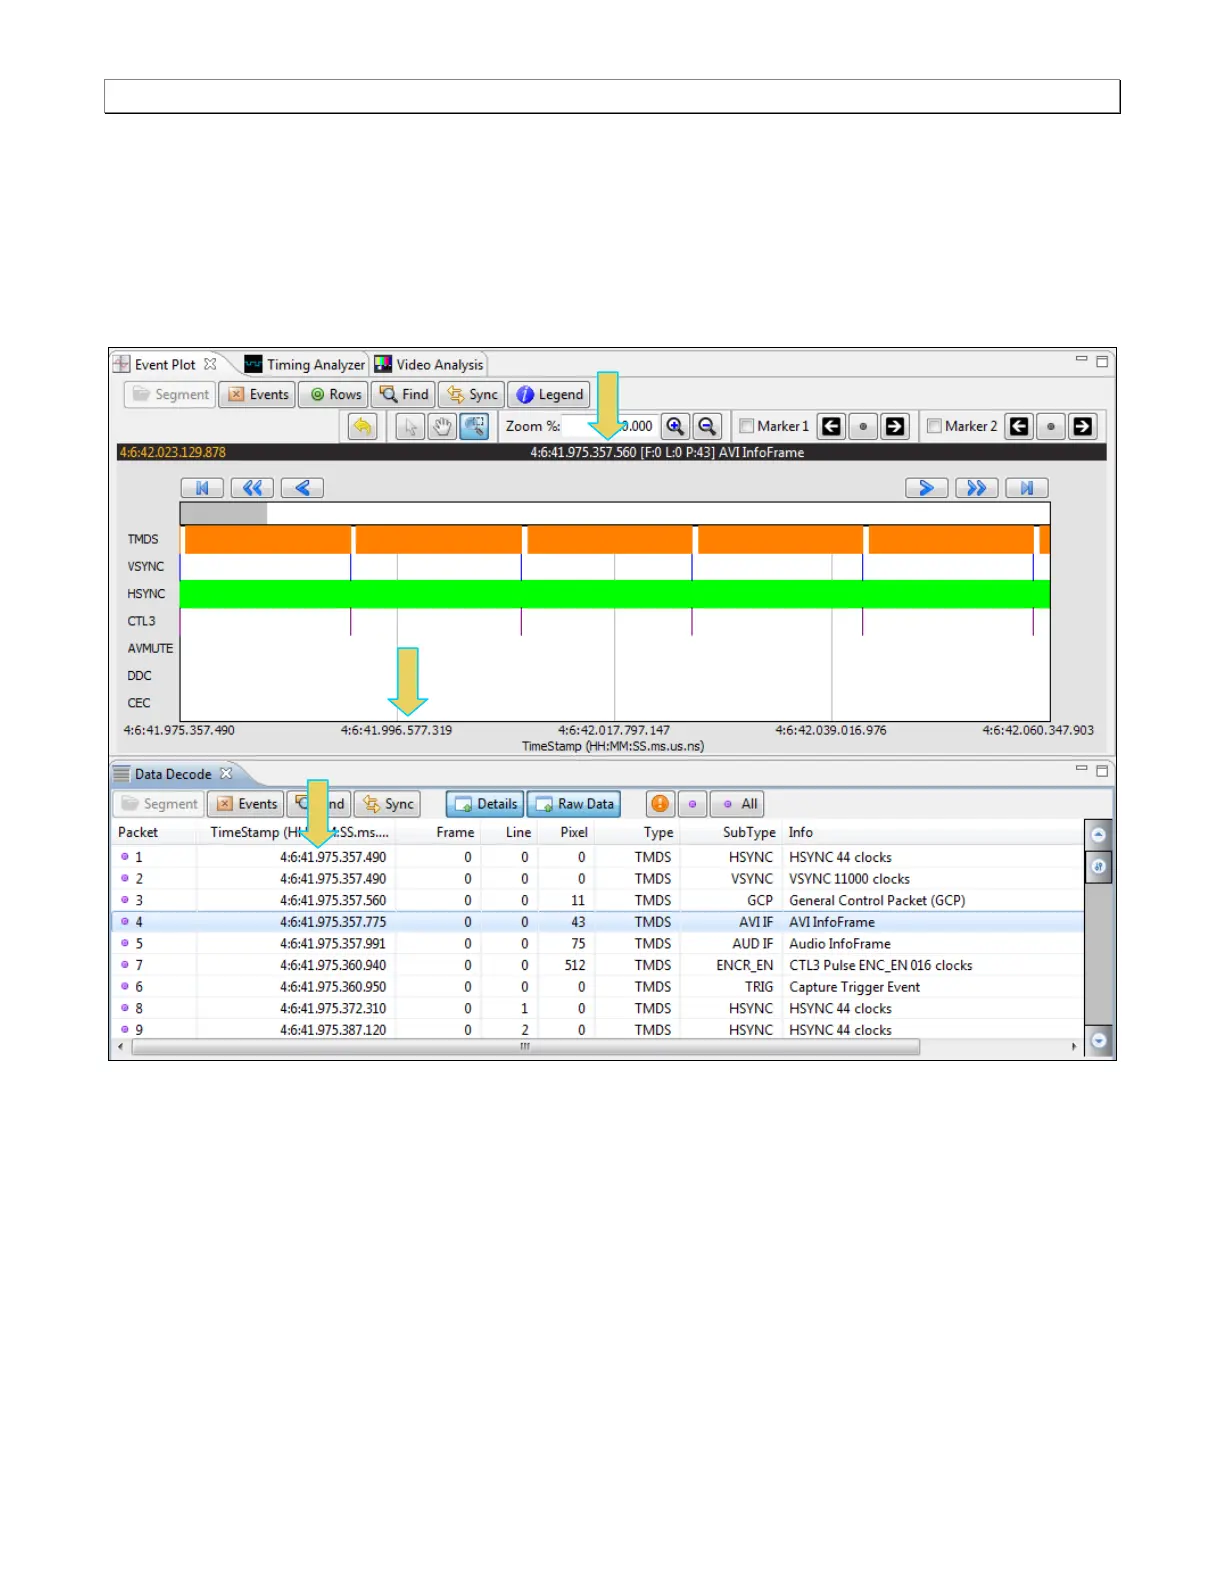Click the fast forward double-arrow button
This screenshot has width=1224, height=1584.
(977, 488)
